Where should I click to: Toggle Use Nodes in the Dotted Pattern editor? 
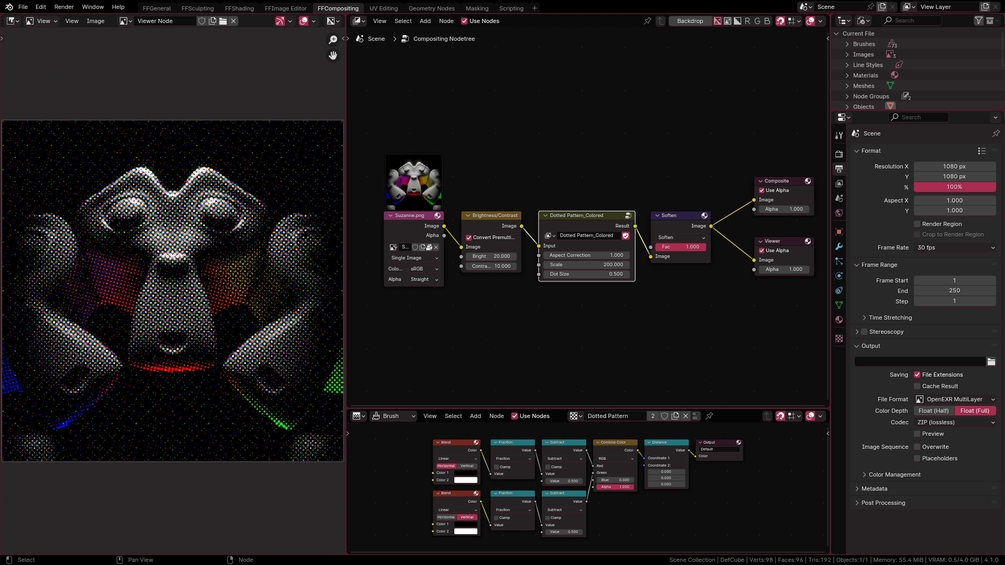pyautogui.click(x=514, y=416)
